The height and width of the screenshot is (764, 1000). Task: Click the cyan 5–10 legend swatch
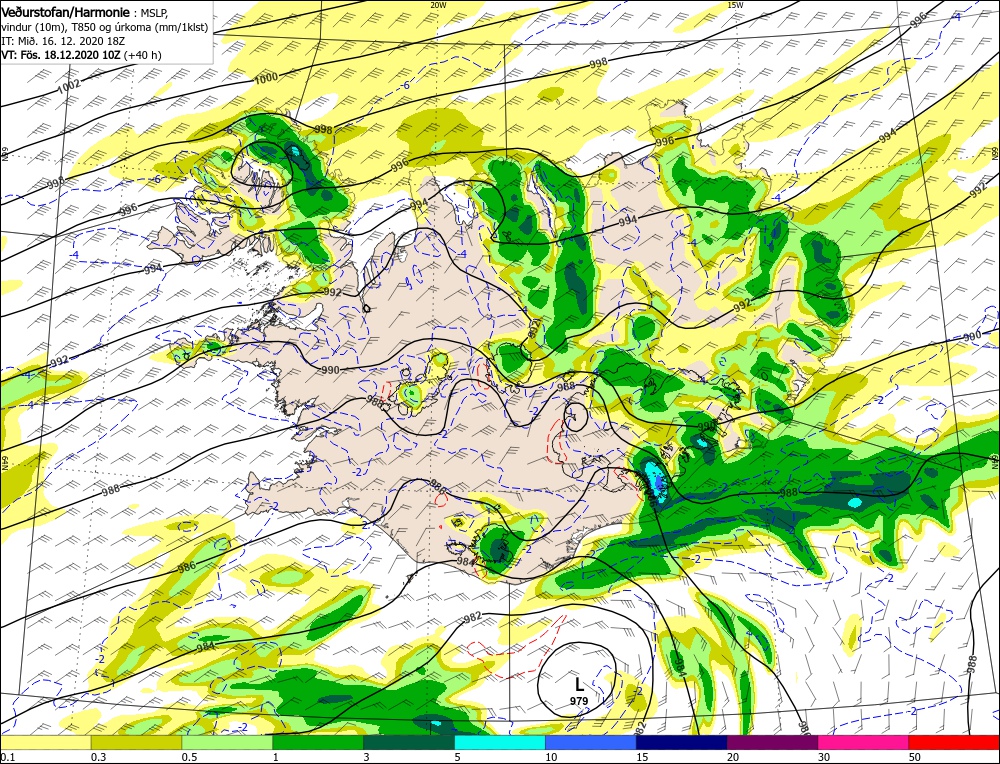tap(500, 742)
